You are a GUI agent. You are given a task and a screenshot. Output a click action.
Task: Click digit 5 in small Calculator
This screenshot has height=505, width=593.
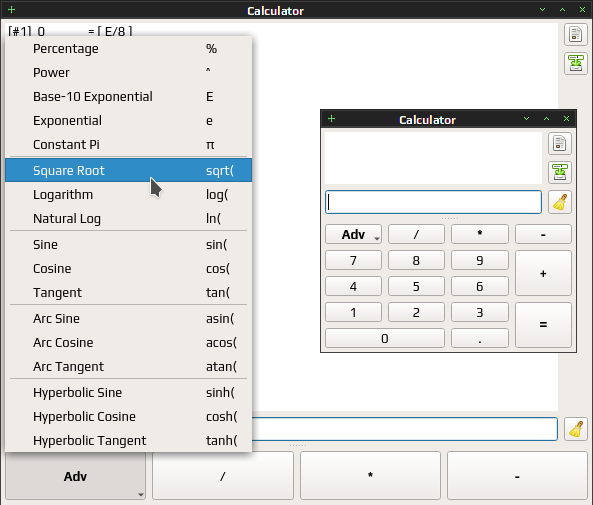416,286
